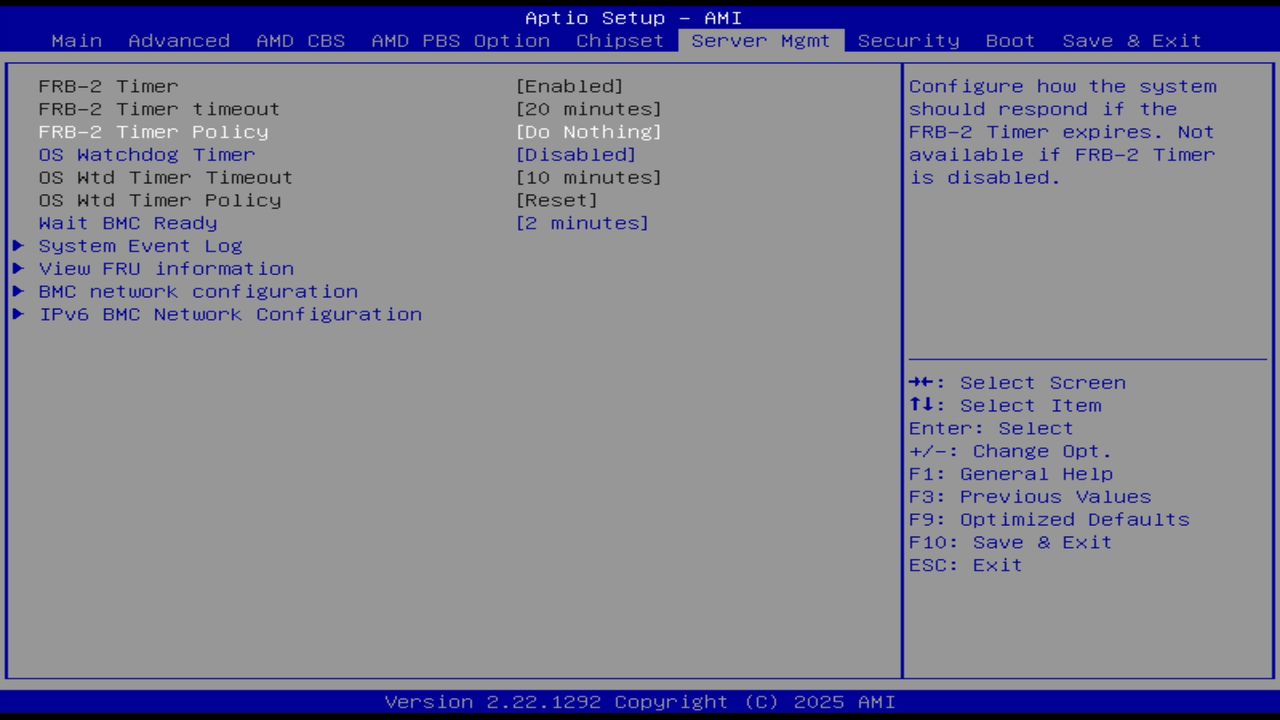Screen dimensions: 1280x720
Task: Click the Version 2.22.1292 copyright footer
Action: (640, 702)
